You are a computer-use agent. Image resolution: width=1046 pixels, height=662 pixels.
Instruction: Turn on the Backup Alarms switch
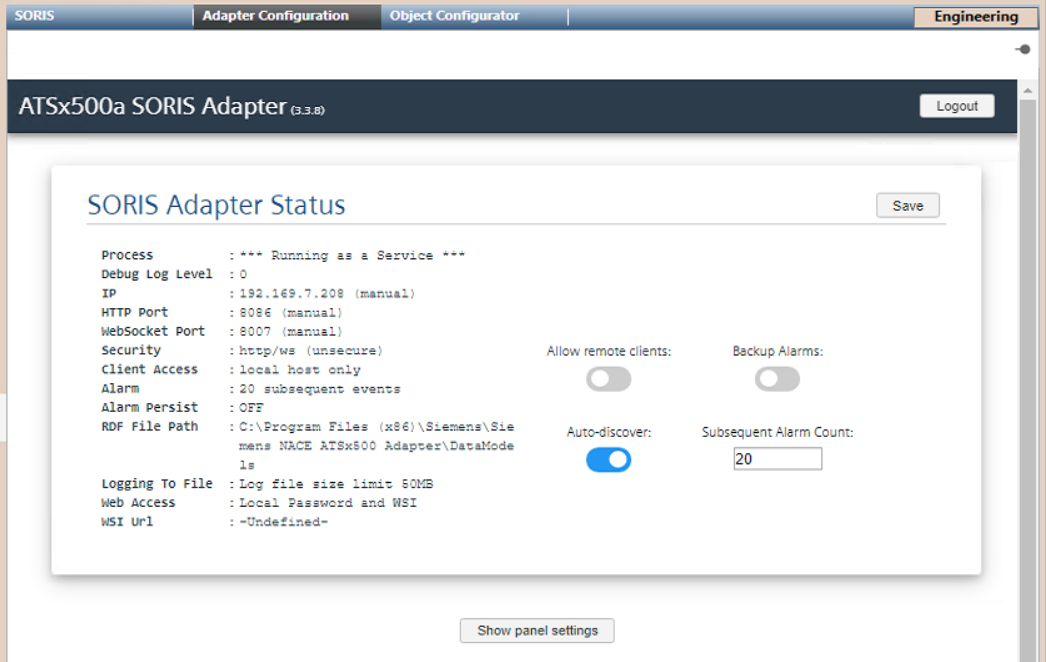tap(777, 379)
